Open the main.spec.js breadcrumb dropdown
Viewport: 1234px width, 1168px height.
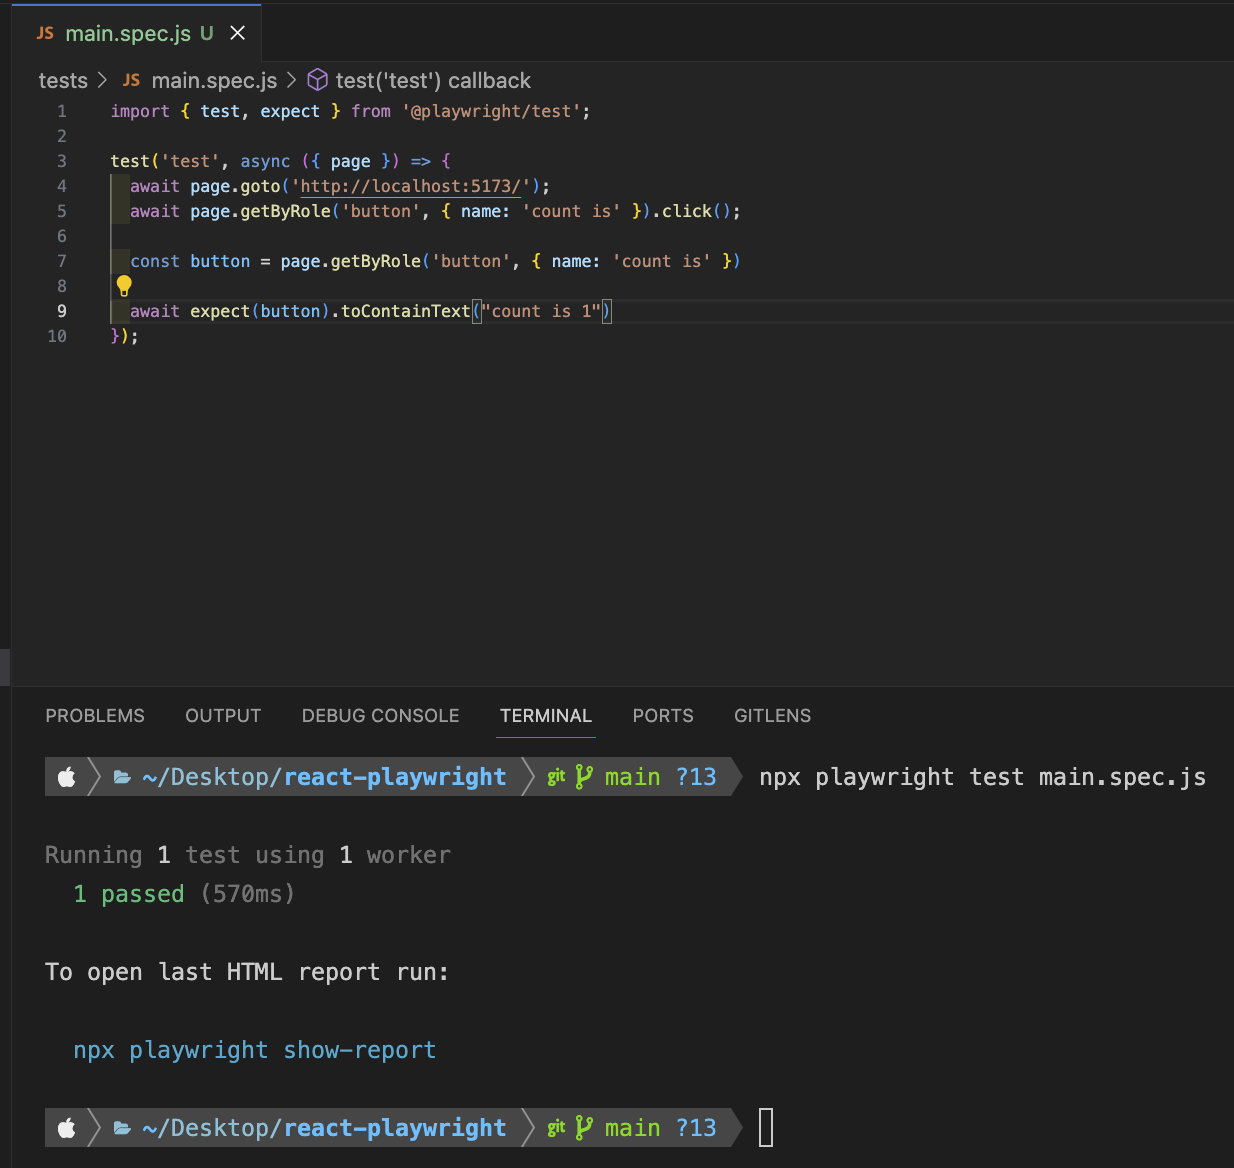[213, 80]
